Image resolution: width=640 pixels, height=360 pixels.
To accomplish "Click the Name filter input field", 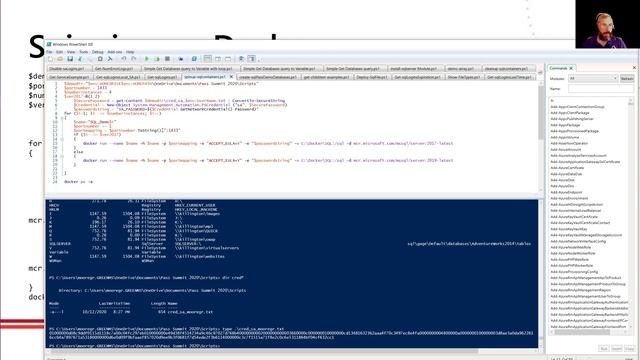I will 601,88.
